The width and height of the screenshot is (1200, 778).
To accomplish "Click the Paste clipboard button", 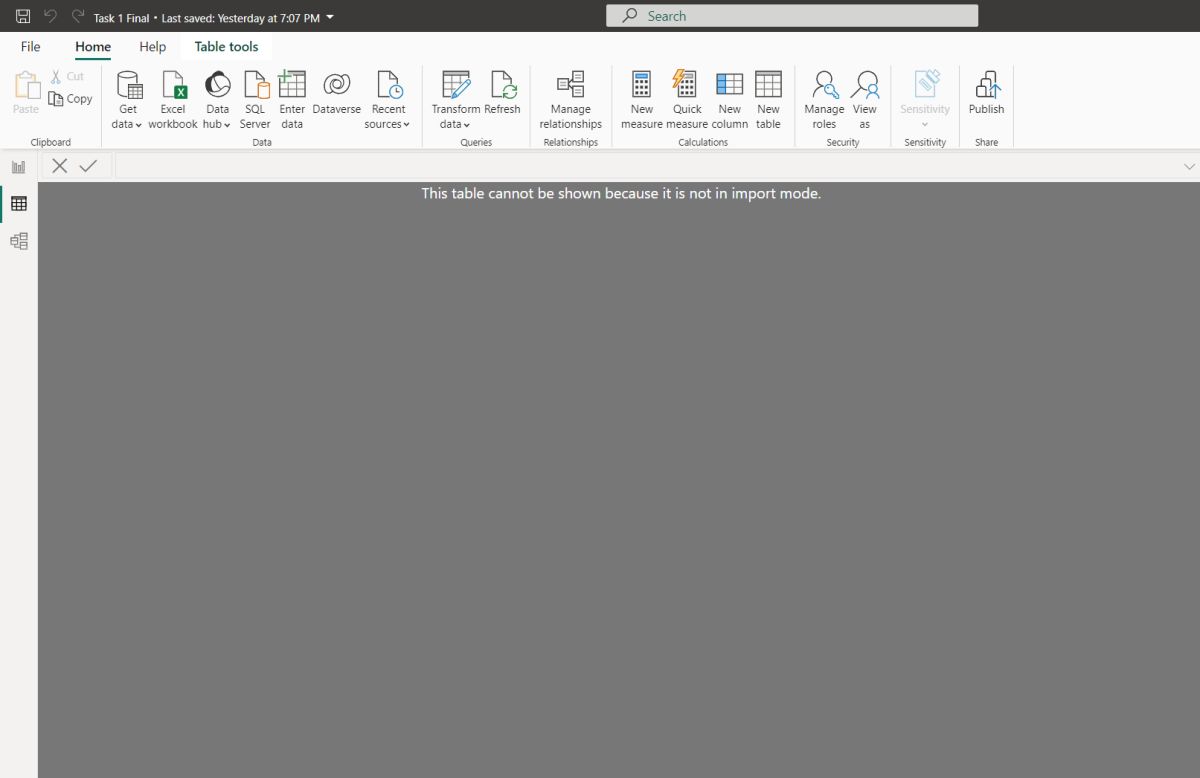I will (x=26, y=93).
